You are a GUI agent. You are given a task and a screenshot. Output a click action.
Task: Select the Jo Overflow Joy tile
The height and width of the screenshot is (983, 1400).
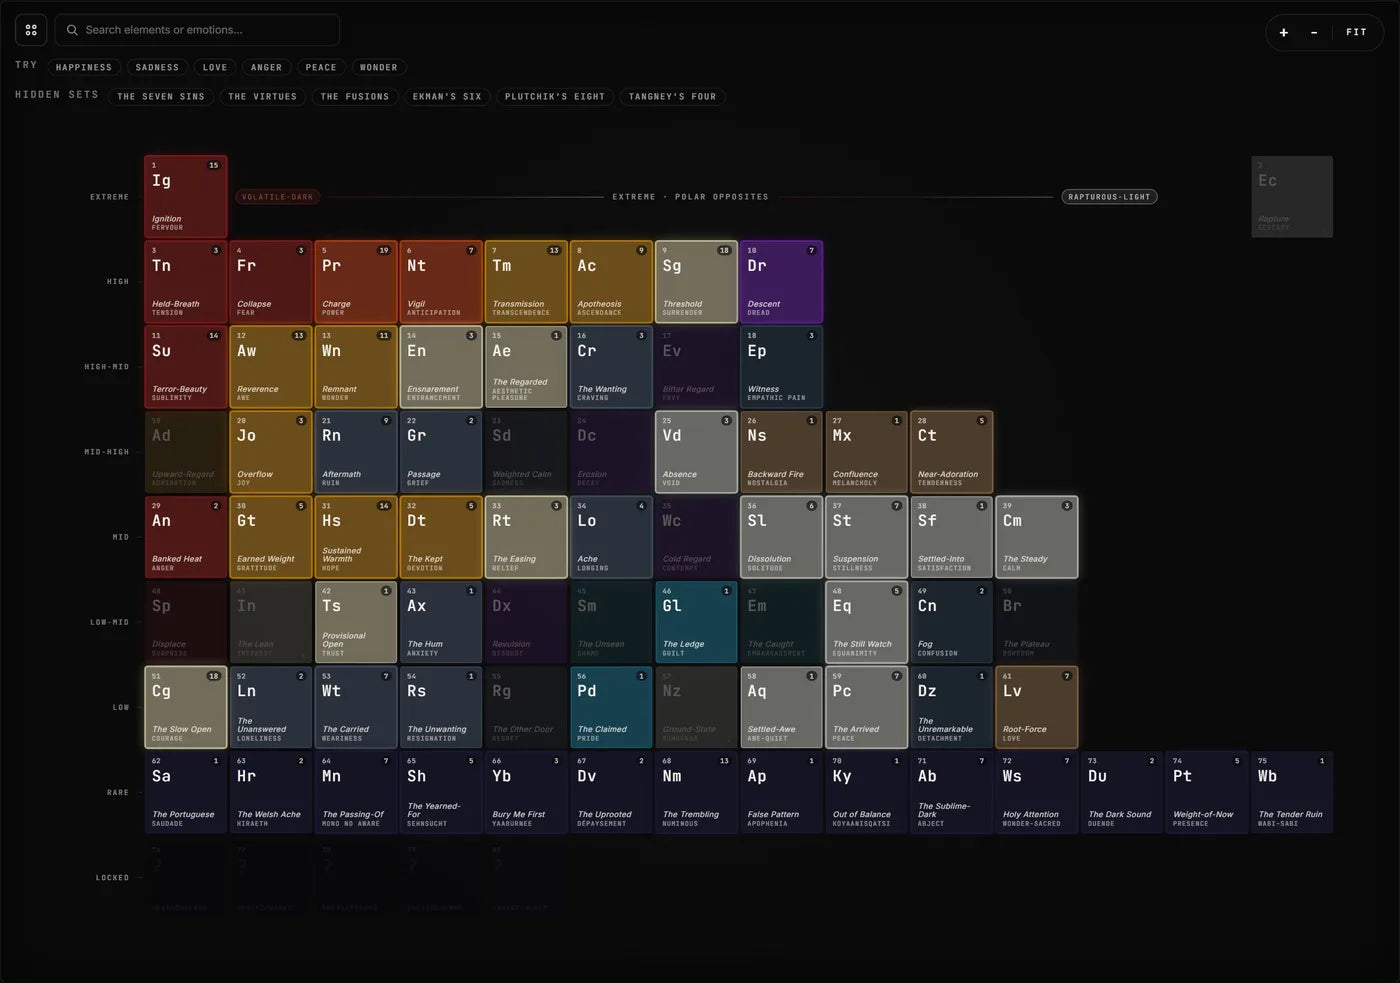(271, 451)
